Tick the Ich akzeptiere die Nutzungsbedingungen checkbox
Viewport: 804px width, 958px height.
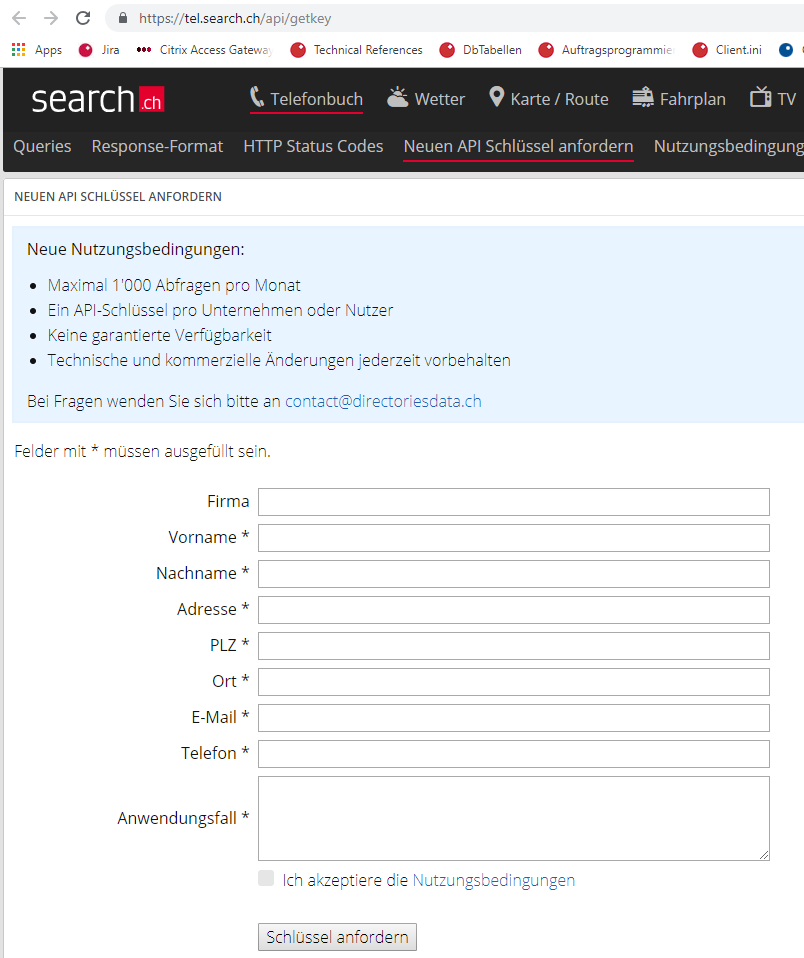coord(266,879)
